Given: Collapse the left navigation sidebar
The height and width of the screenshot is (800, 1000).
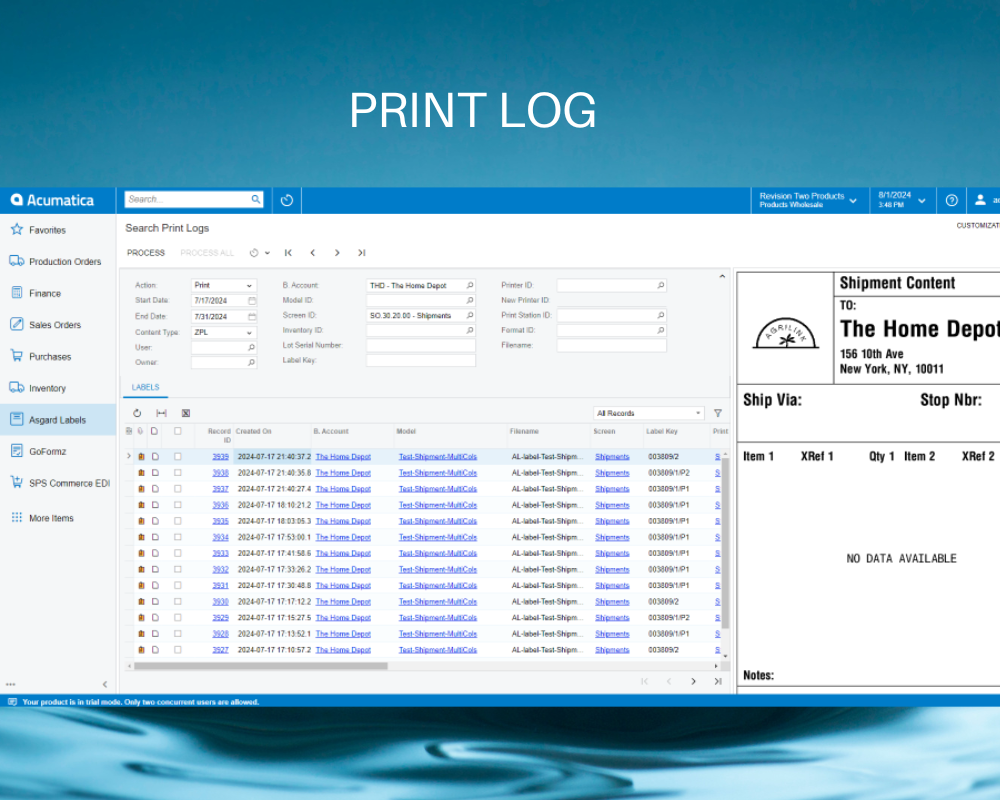Looking at the screenshot, I should [x=105, y=685].
